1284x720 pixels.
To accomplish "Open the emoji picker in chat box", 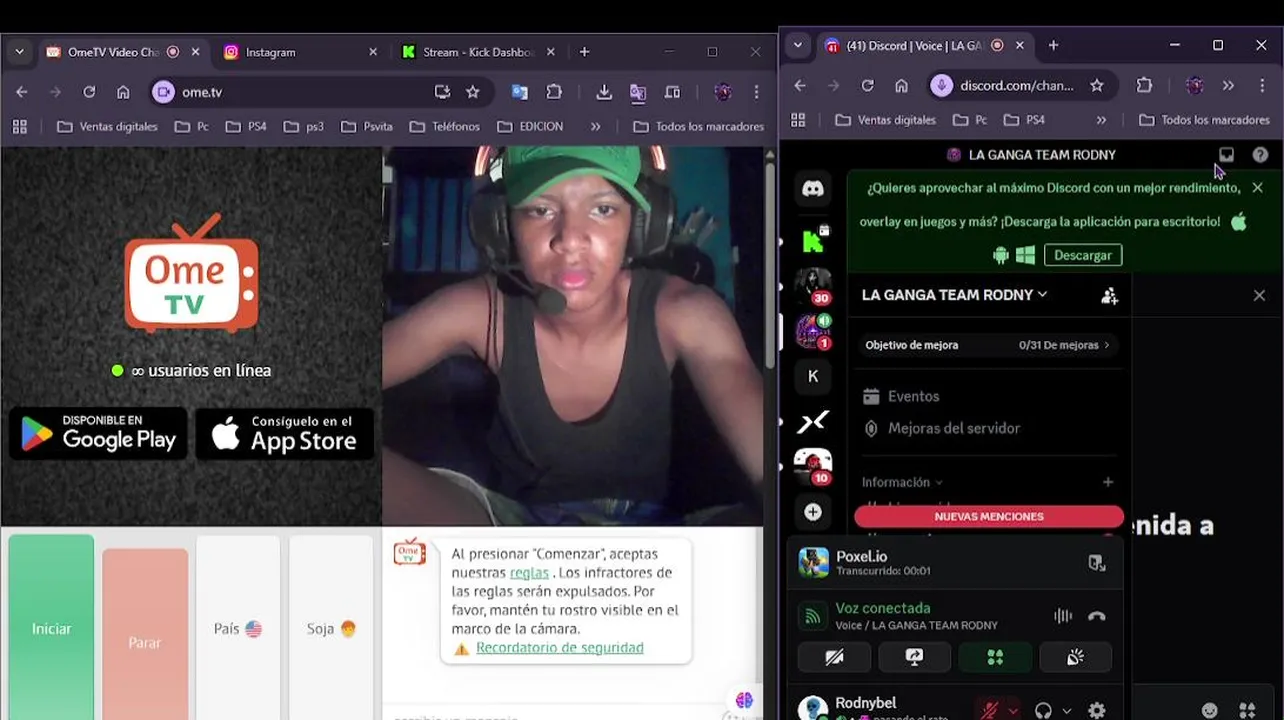I will pos(1210,710).
